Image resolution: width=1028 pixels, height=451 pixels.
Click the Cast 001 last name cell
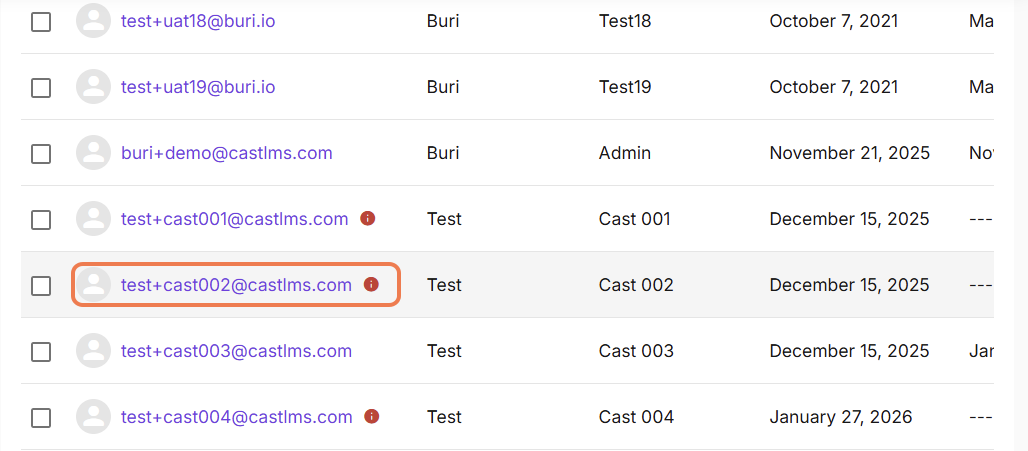(635, 218)
